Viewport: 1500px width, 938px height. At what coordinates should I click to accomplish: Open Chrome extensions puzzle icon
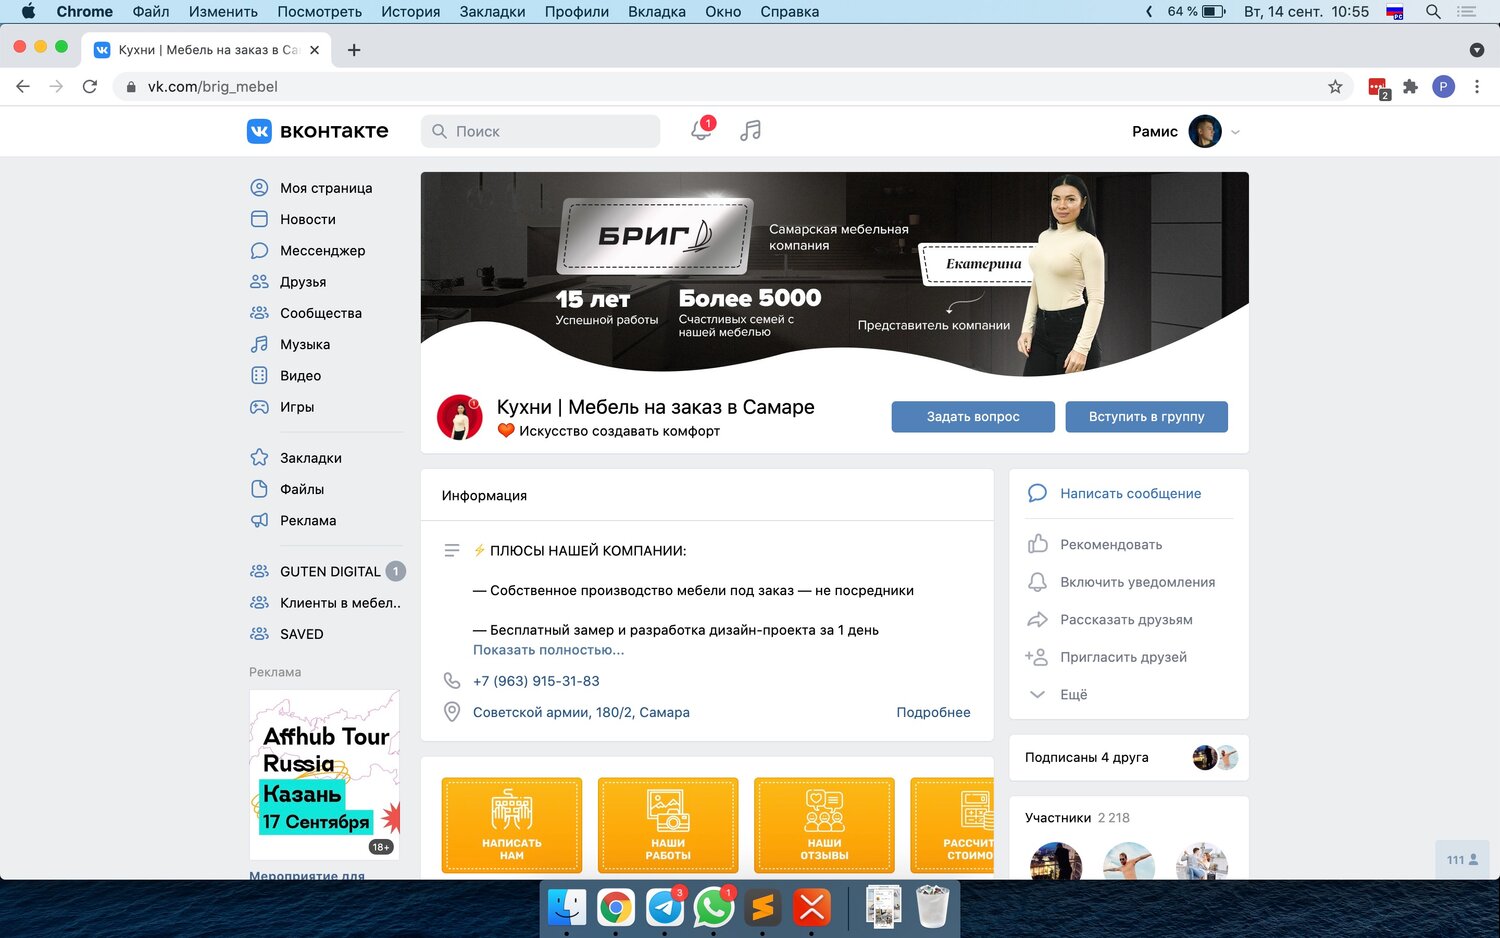1410,87
